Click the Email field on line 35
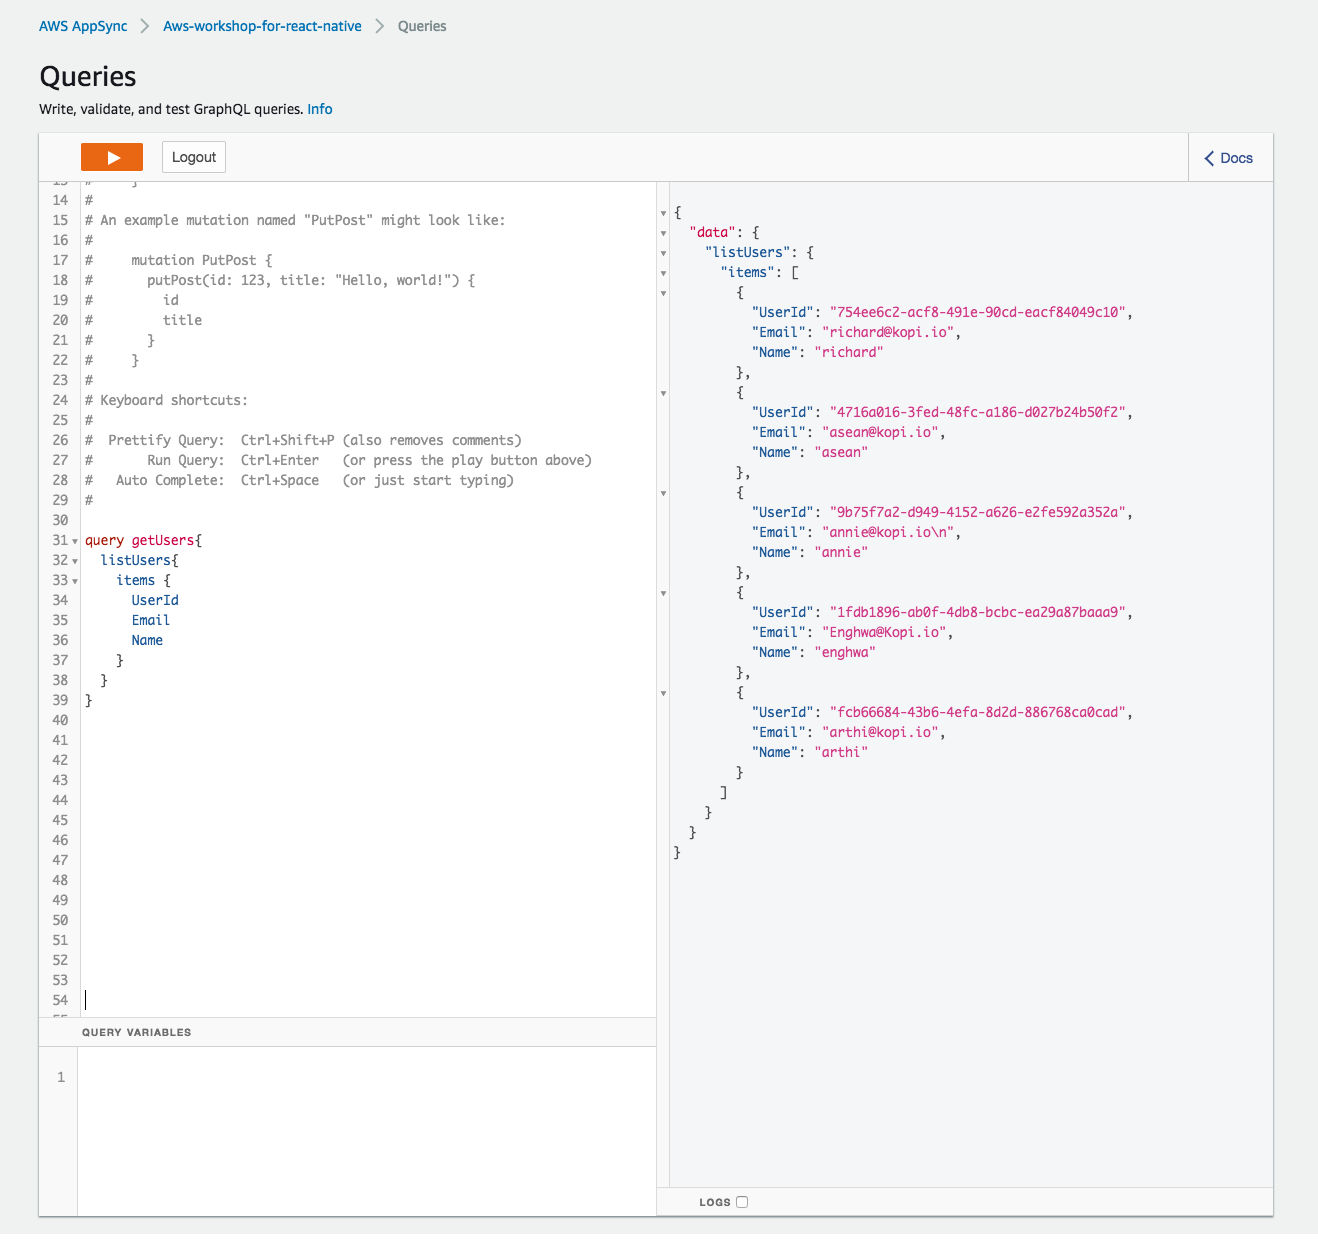The width and height of the screenshot is (1318, 1239). tap(151, 620)
